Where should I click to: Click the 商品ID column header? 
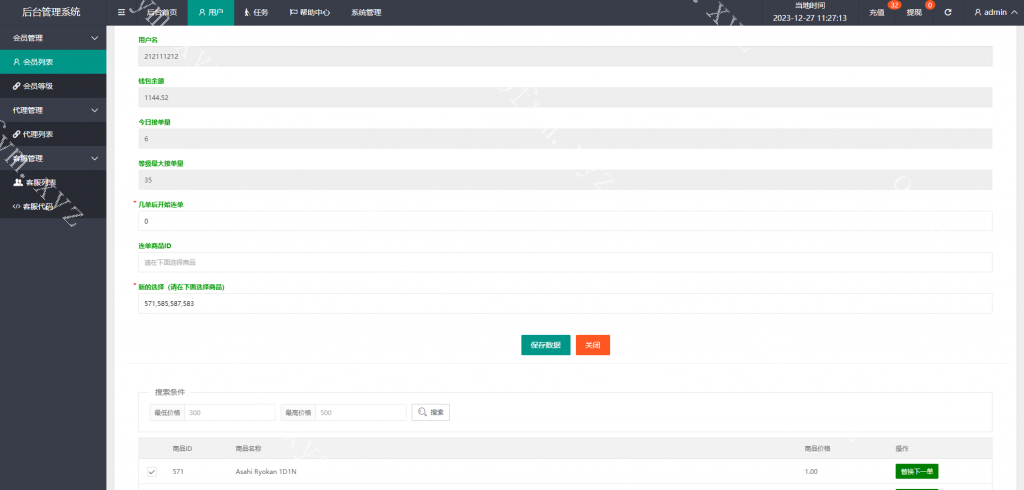click(182, 449)
